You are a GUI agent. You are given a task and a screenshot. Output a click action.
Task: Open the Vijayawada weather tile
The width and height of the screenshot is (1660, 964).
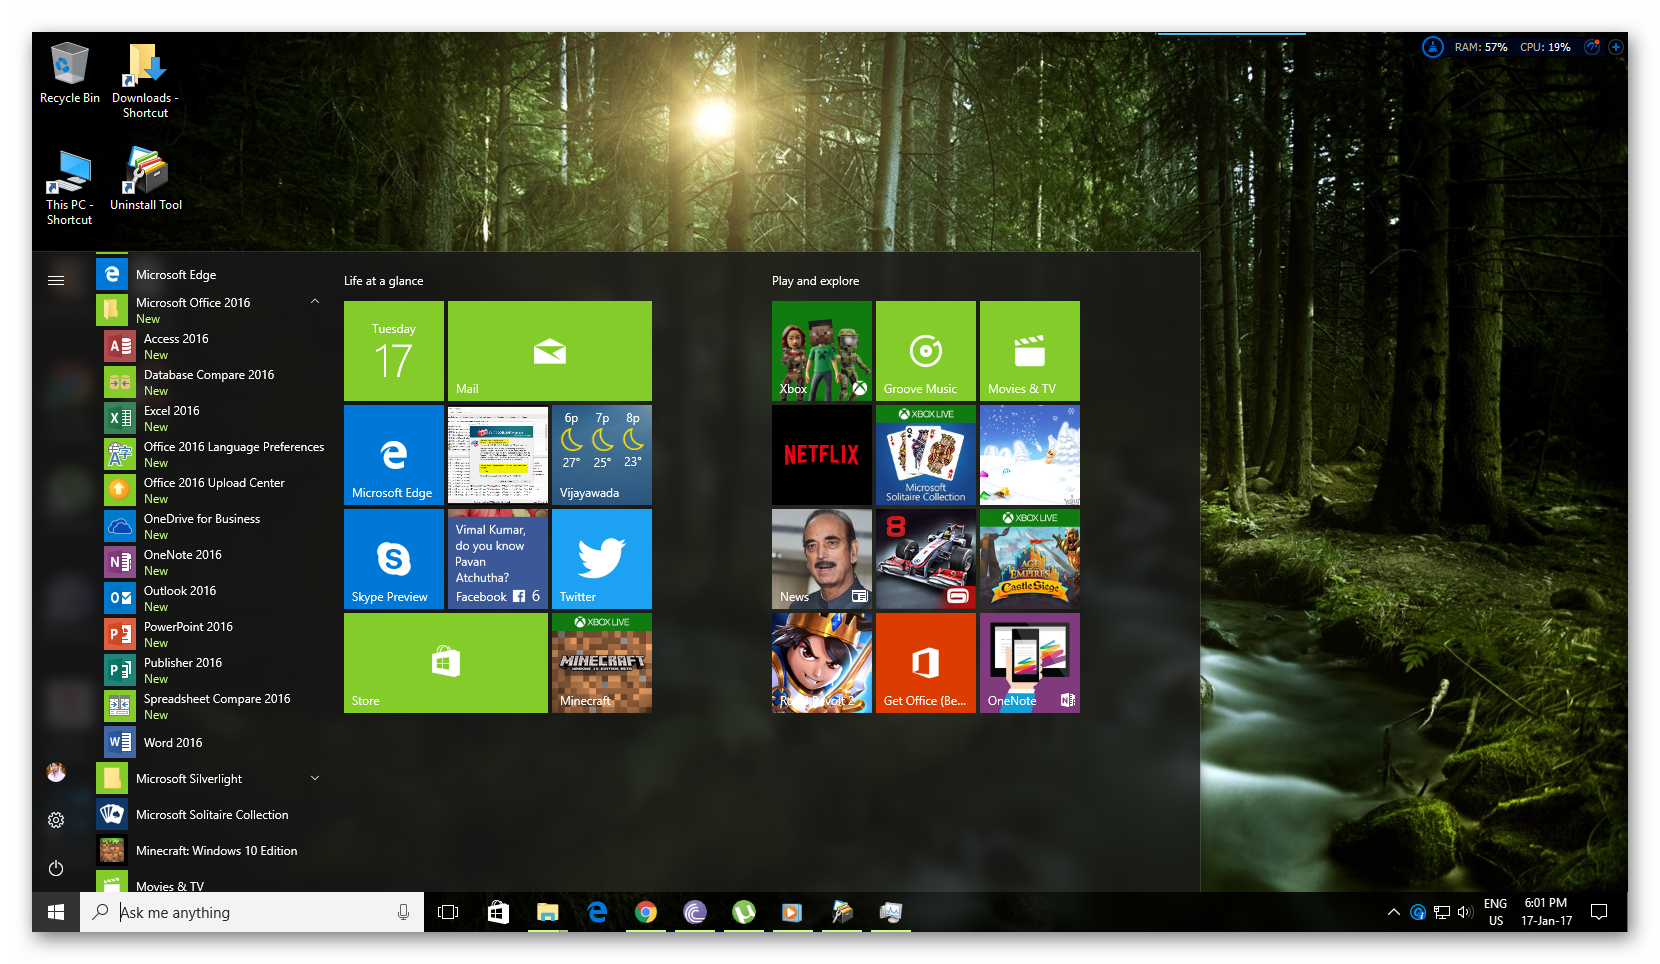coord(602,455)
